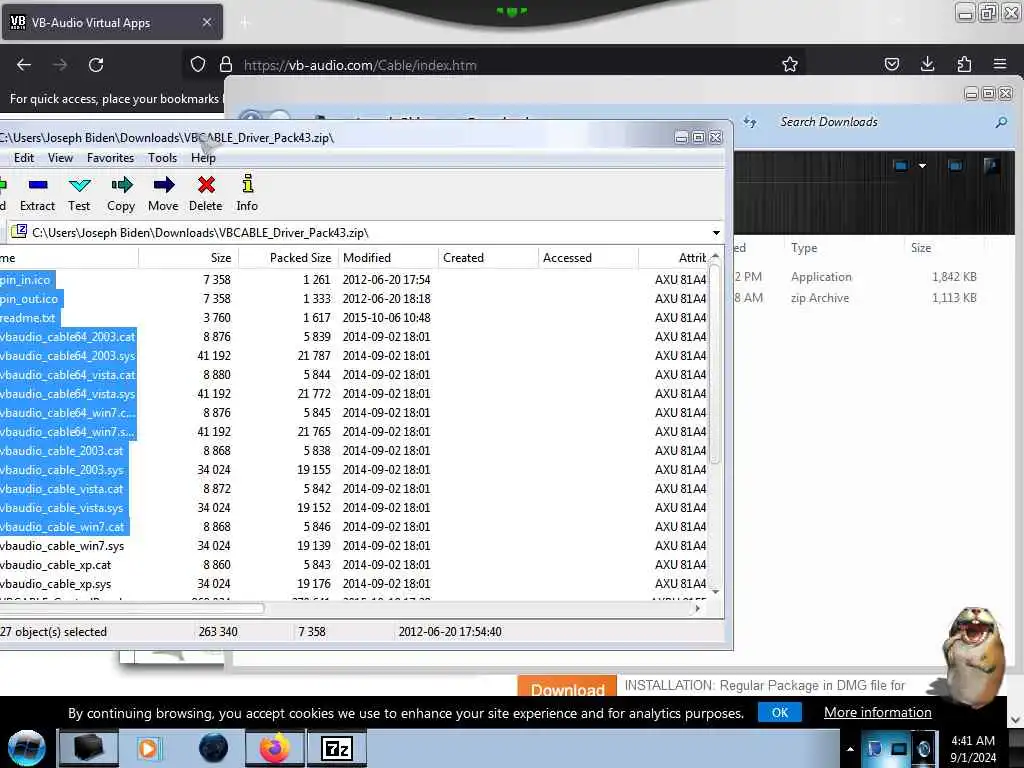Select vbaudio_cable64_vista.sys row

(68, 394)
